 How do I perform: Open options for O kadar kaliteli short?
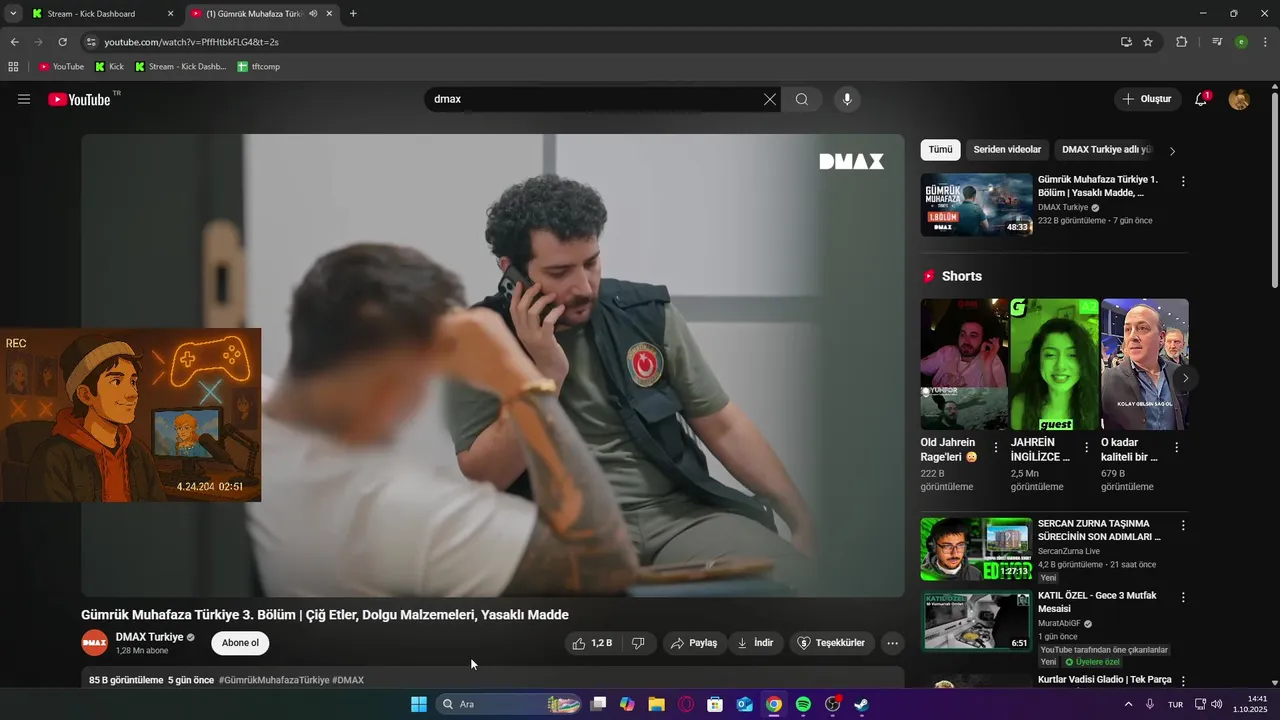[x=1176, y=448]
